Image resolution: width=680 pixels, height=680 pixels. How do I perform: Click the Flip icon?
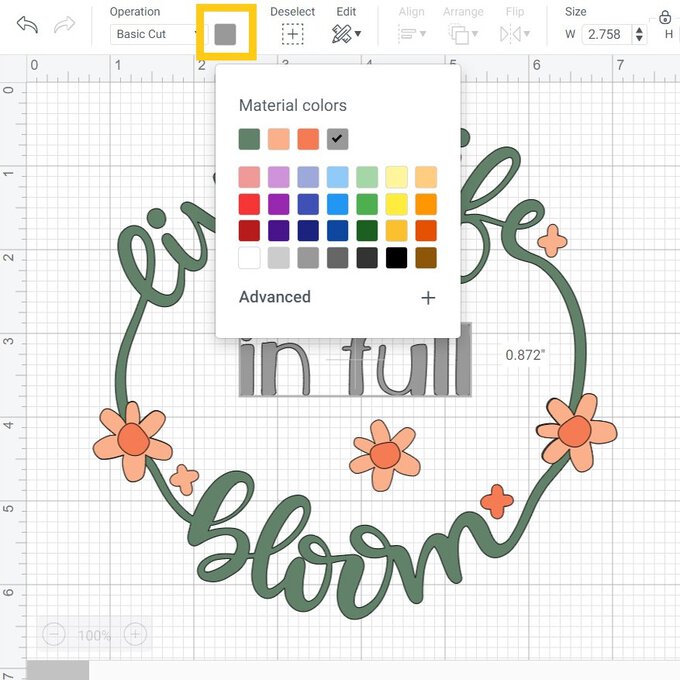(515, 34)
